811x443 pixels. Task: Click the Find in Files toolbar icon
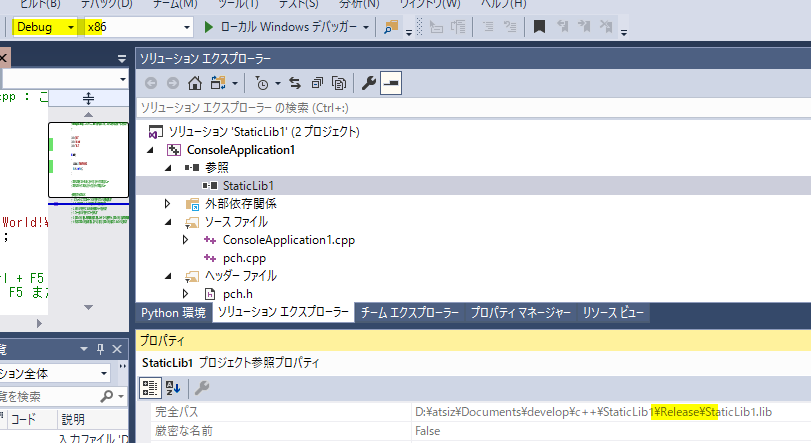click(x=391, y=27)
